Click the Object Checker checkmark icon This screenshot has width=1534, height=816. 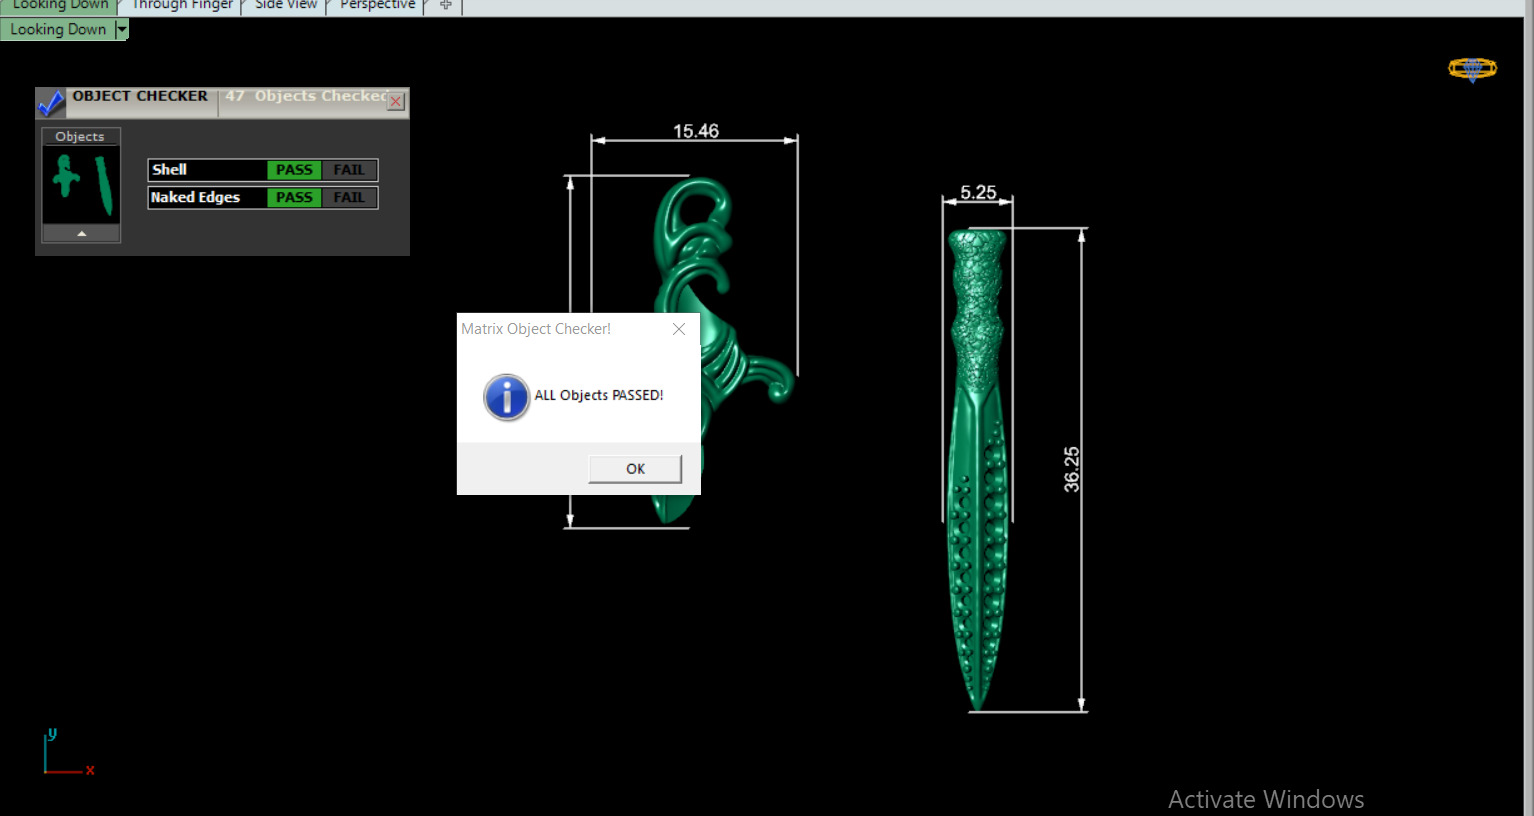[51, 102]
